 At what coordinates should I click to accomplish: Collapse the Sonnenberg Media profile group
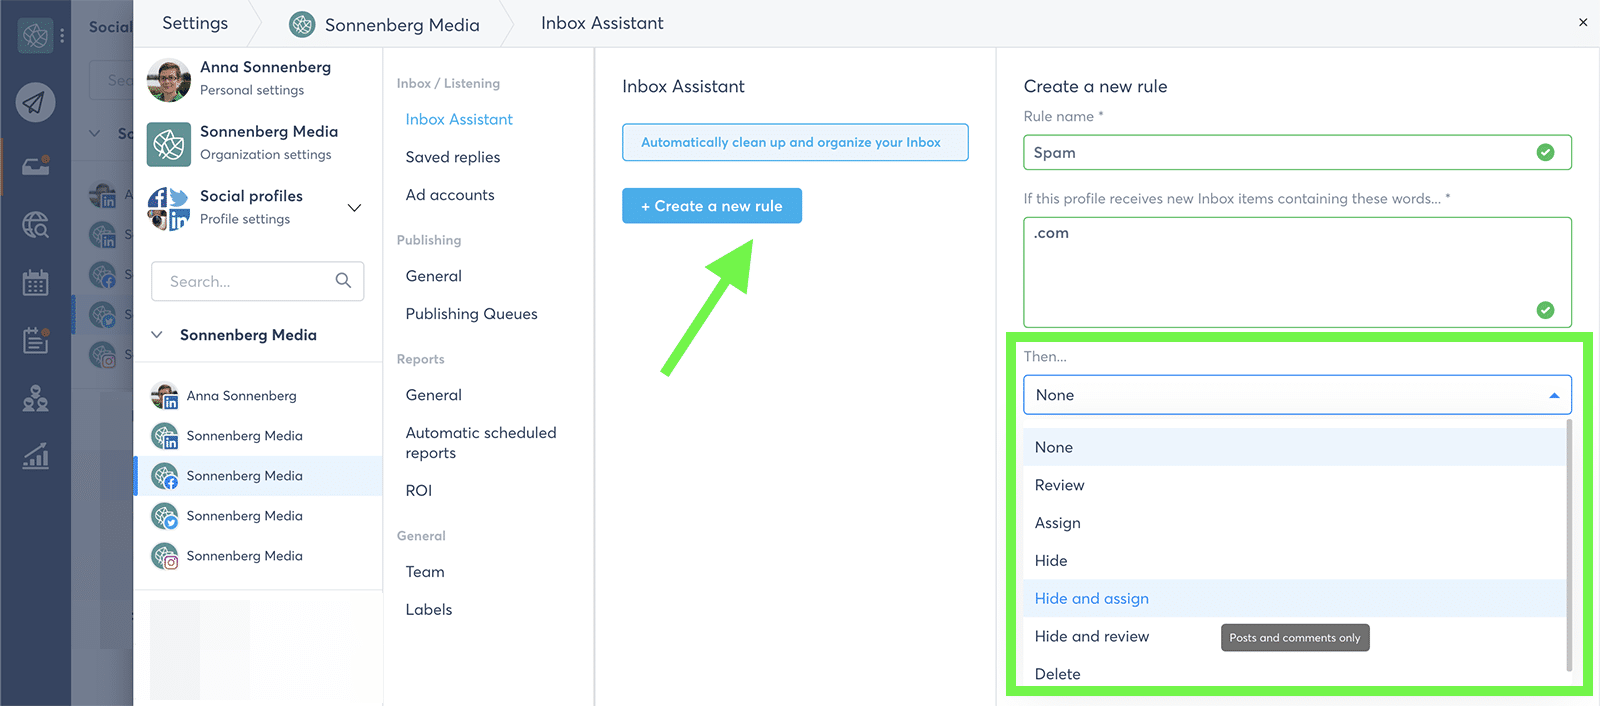[157, 335]
